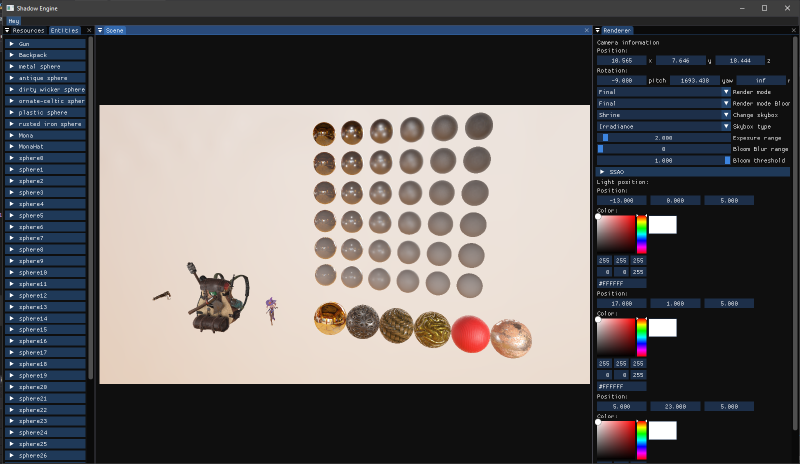Collapse the Scene panel using its triangle icon
Viewport: 800px width, 464px height.
(100, 31)
